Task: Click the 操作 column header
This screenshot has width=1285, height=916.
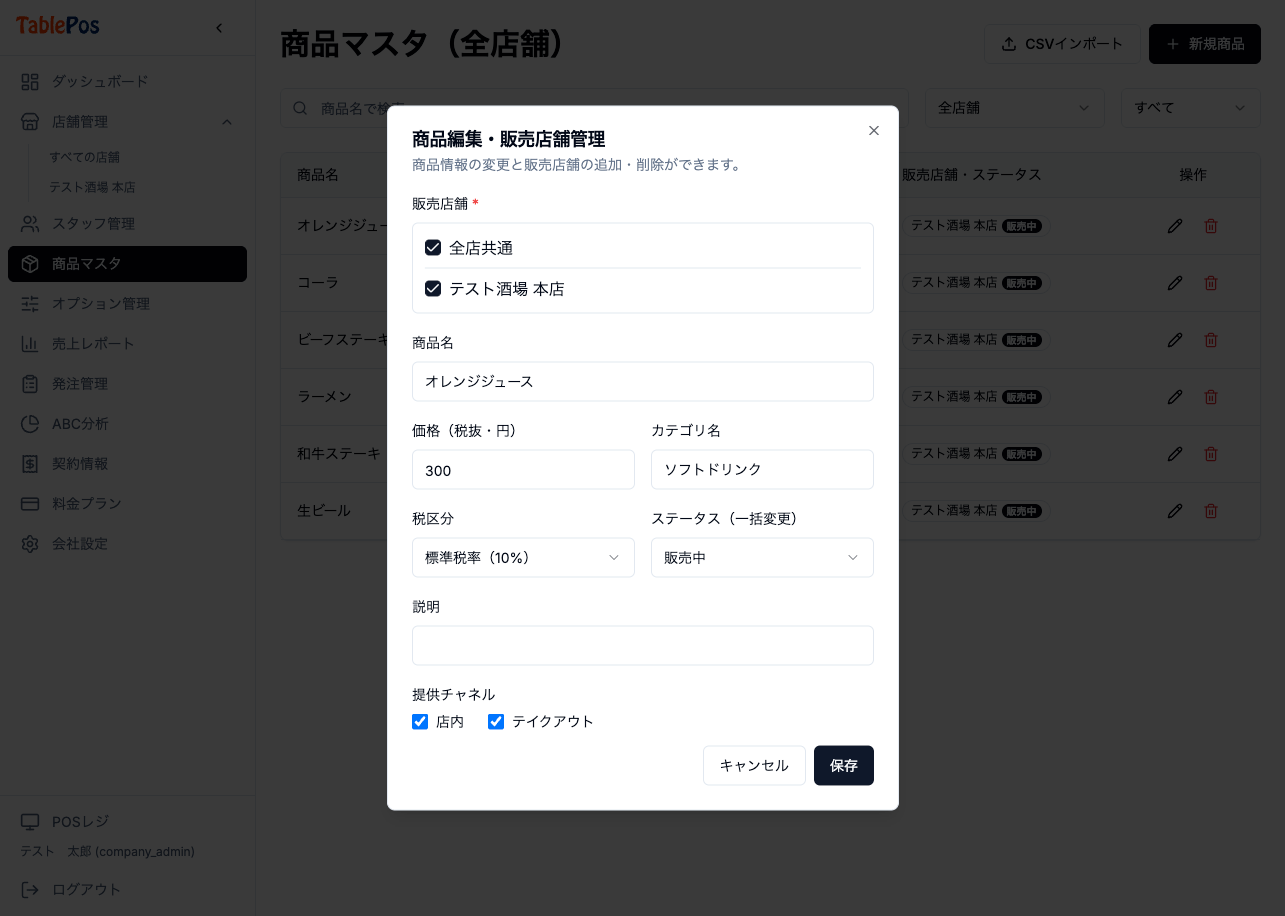Action: [x=1193, y=175]
